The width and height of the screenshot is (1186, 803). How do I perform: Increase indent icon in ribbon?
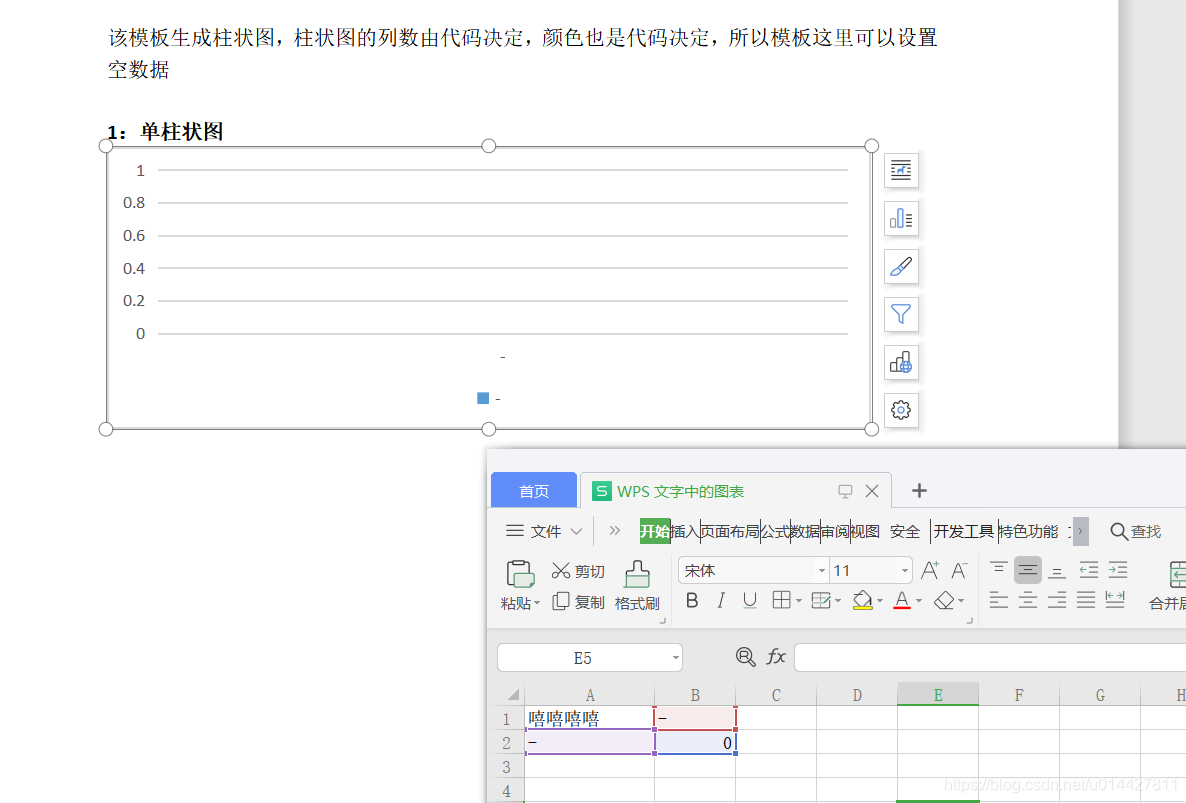click(1118, 569)
